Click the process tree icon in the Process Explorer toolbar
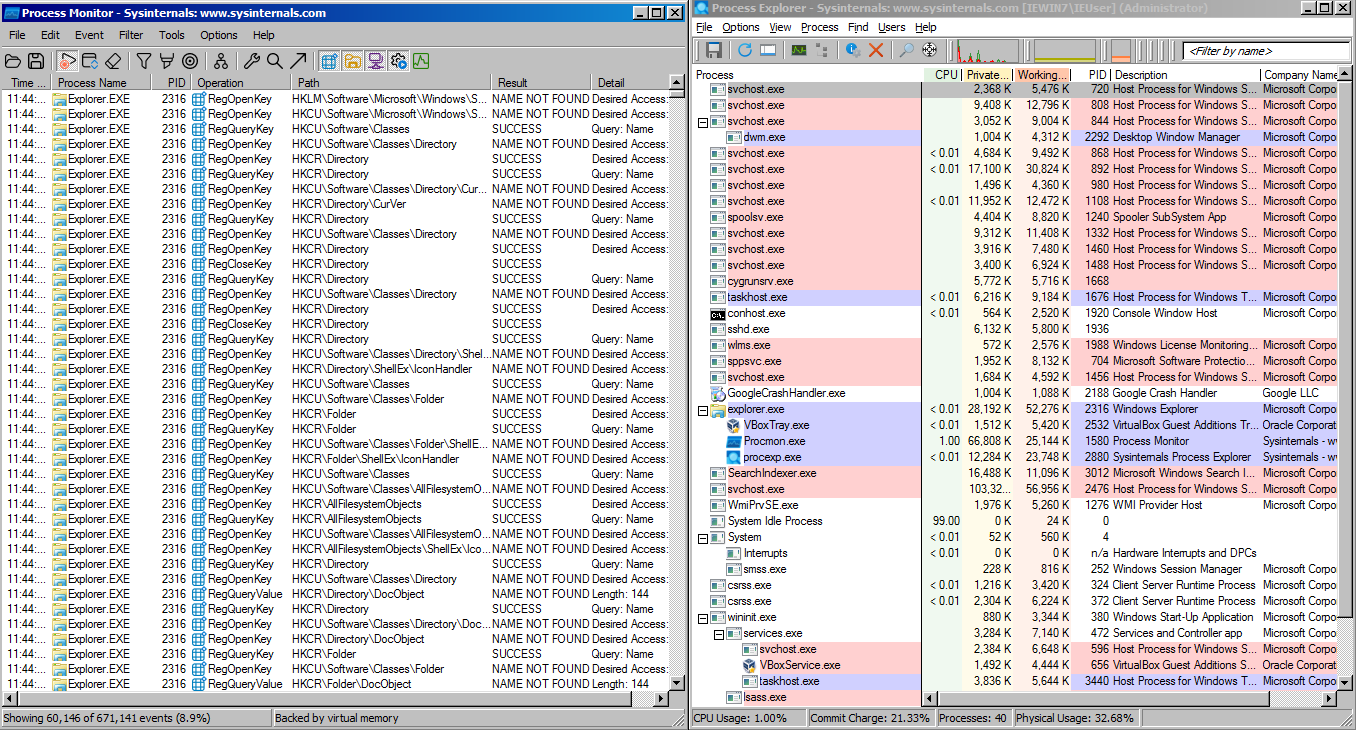This screenshot has height=730, width=1356. pos(822,49)
